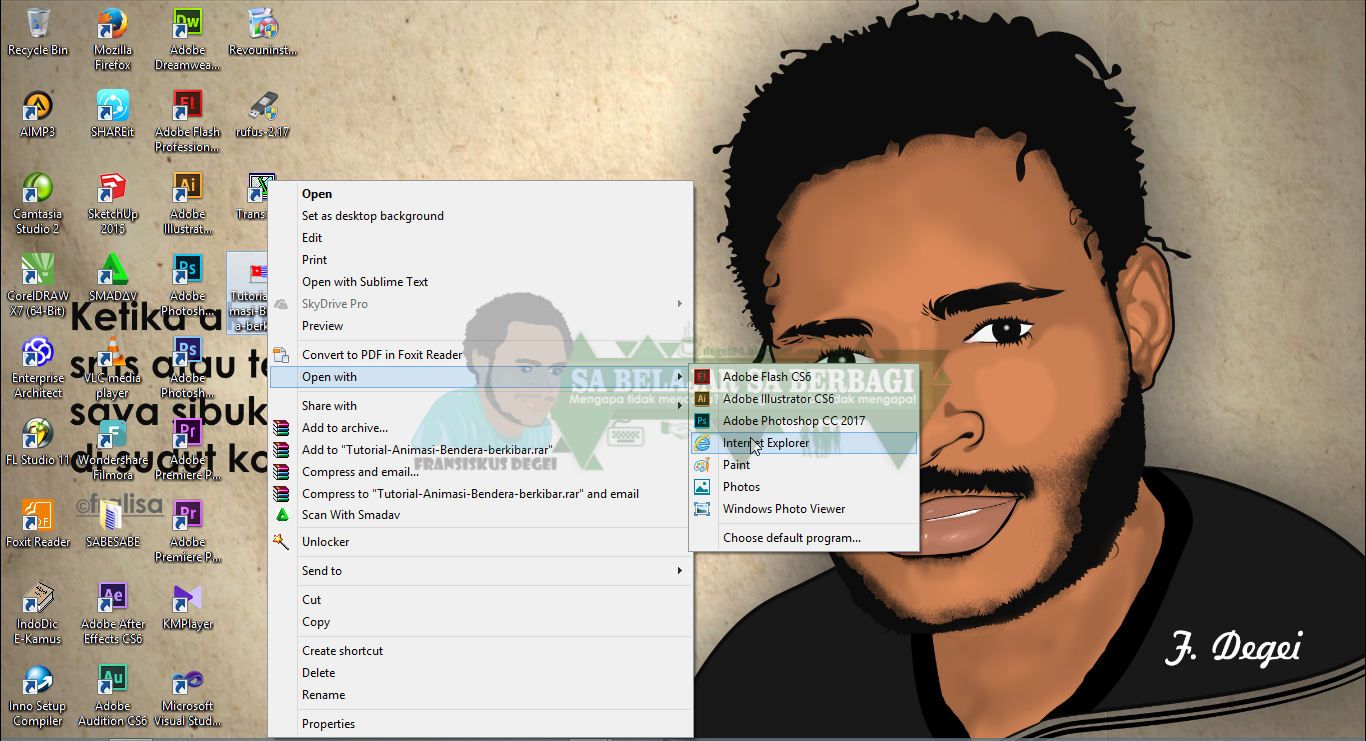Choose Unlocker from the context menu
Image resolution: width=1366 pixels, height=741 pixels.
(x=480, y=542)
